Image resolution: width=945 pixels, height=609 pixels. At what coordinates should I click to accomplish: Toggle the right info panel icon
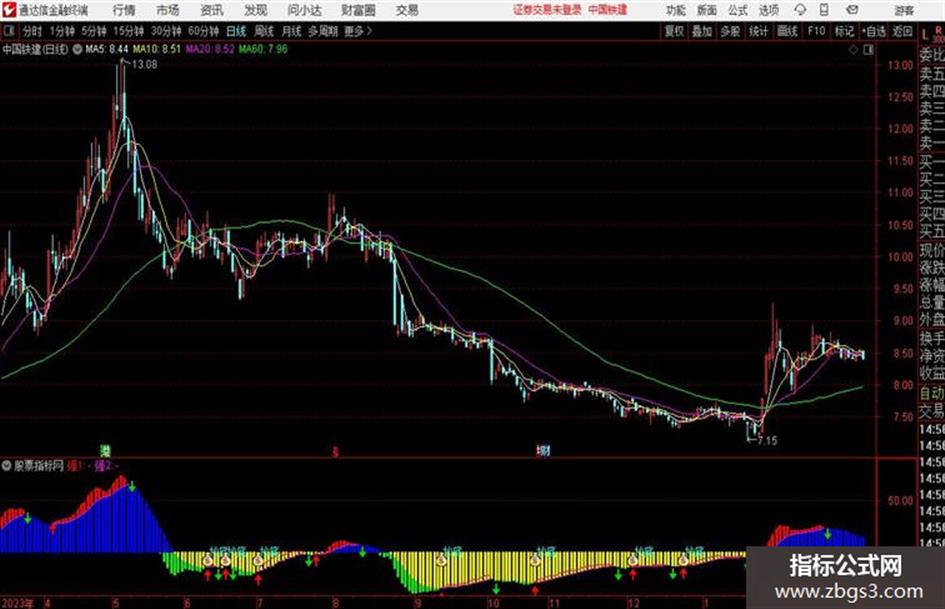[868, 50]
